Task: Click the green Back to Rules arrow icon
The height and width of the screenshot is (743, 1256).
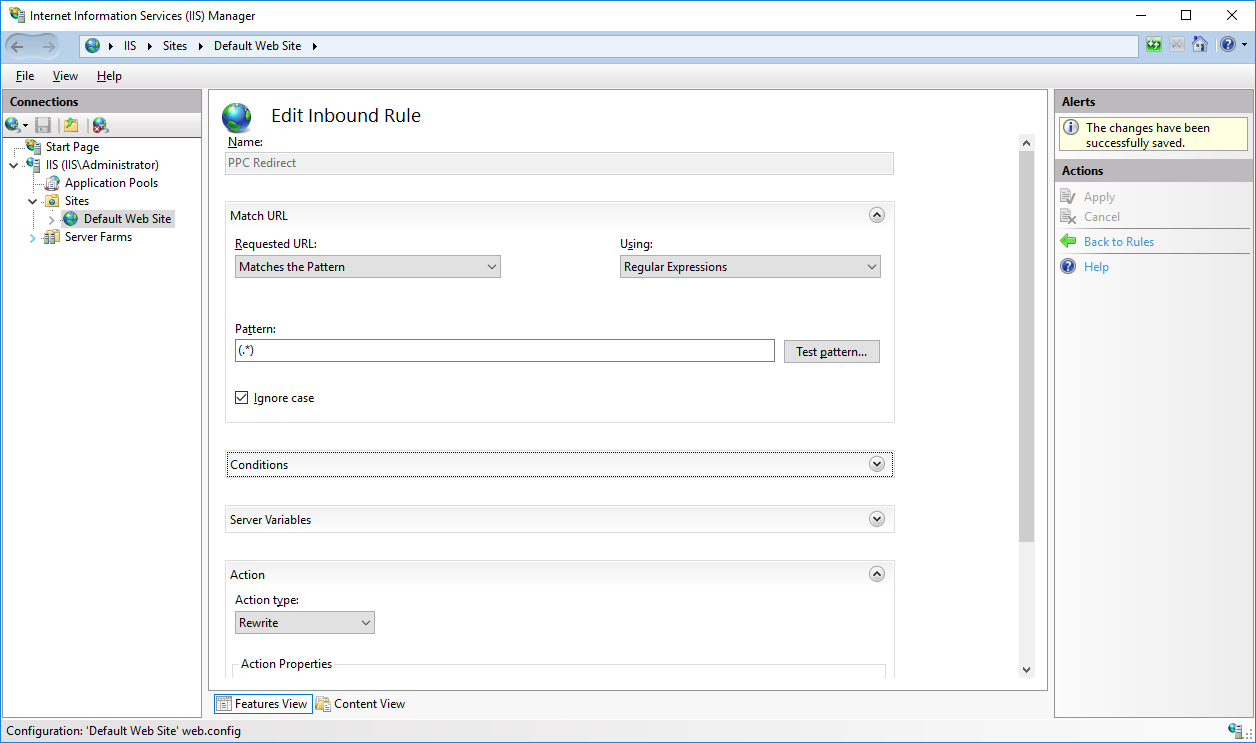Action: point(1068,242)
